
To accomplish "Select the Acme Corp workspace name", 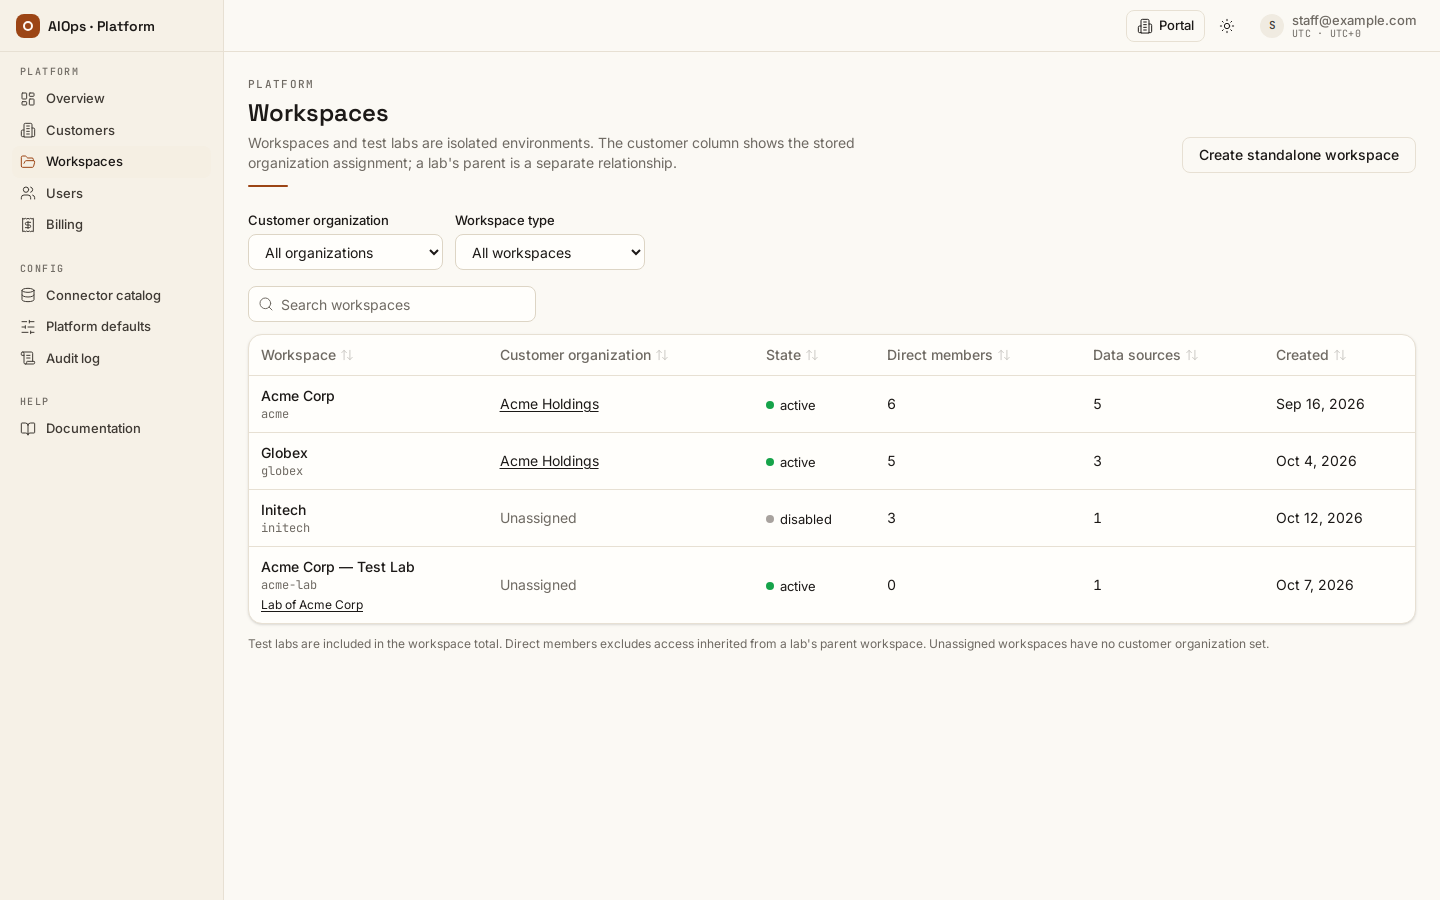I will [x=298, y=396].
